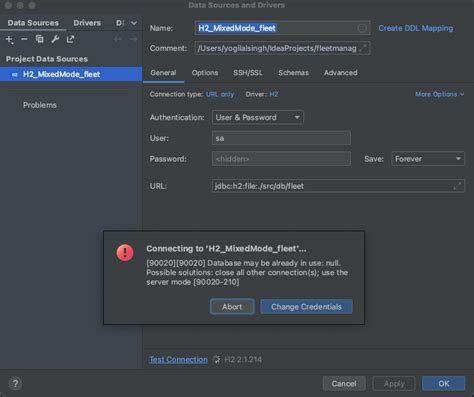The width and height of the screenshot is (474, 397).
Task: Select Problems item in left panel
Action: pos(40,105)
